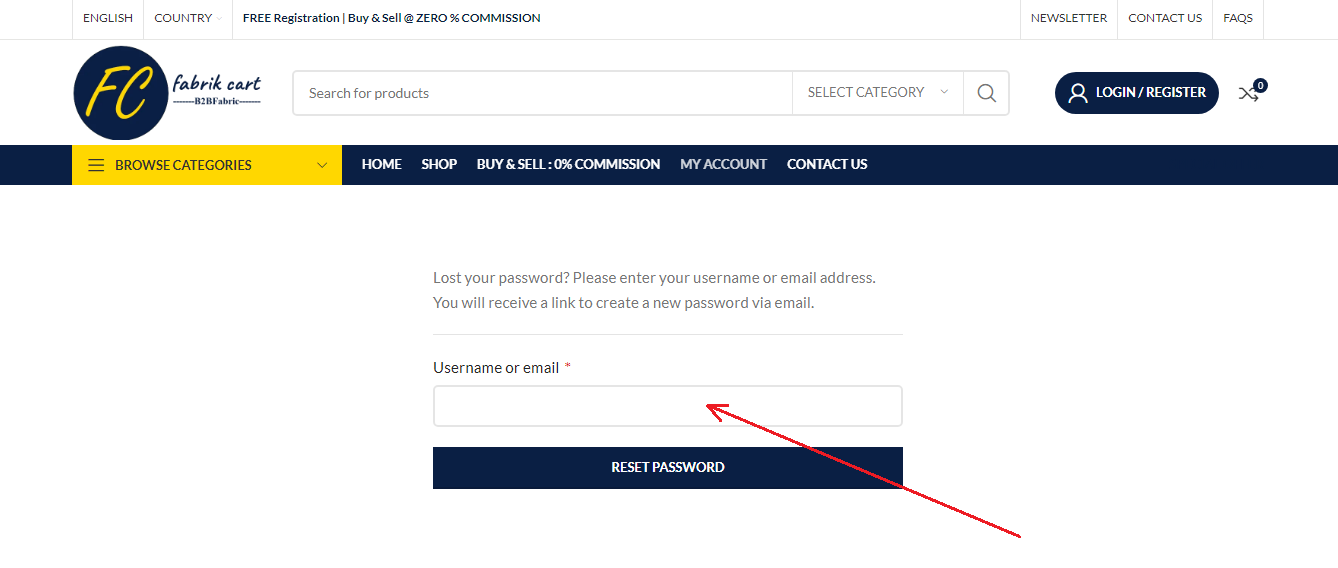The width and height of the screenshot is (1338, 568).
Task: Click the user icon in Login/Register
Action: [x=1078, y=93]
